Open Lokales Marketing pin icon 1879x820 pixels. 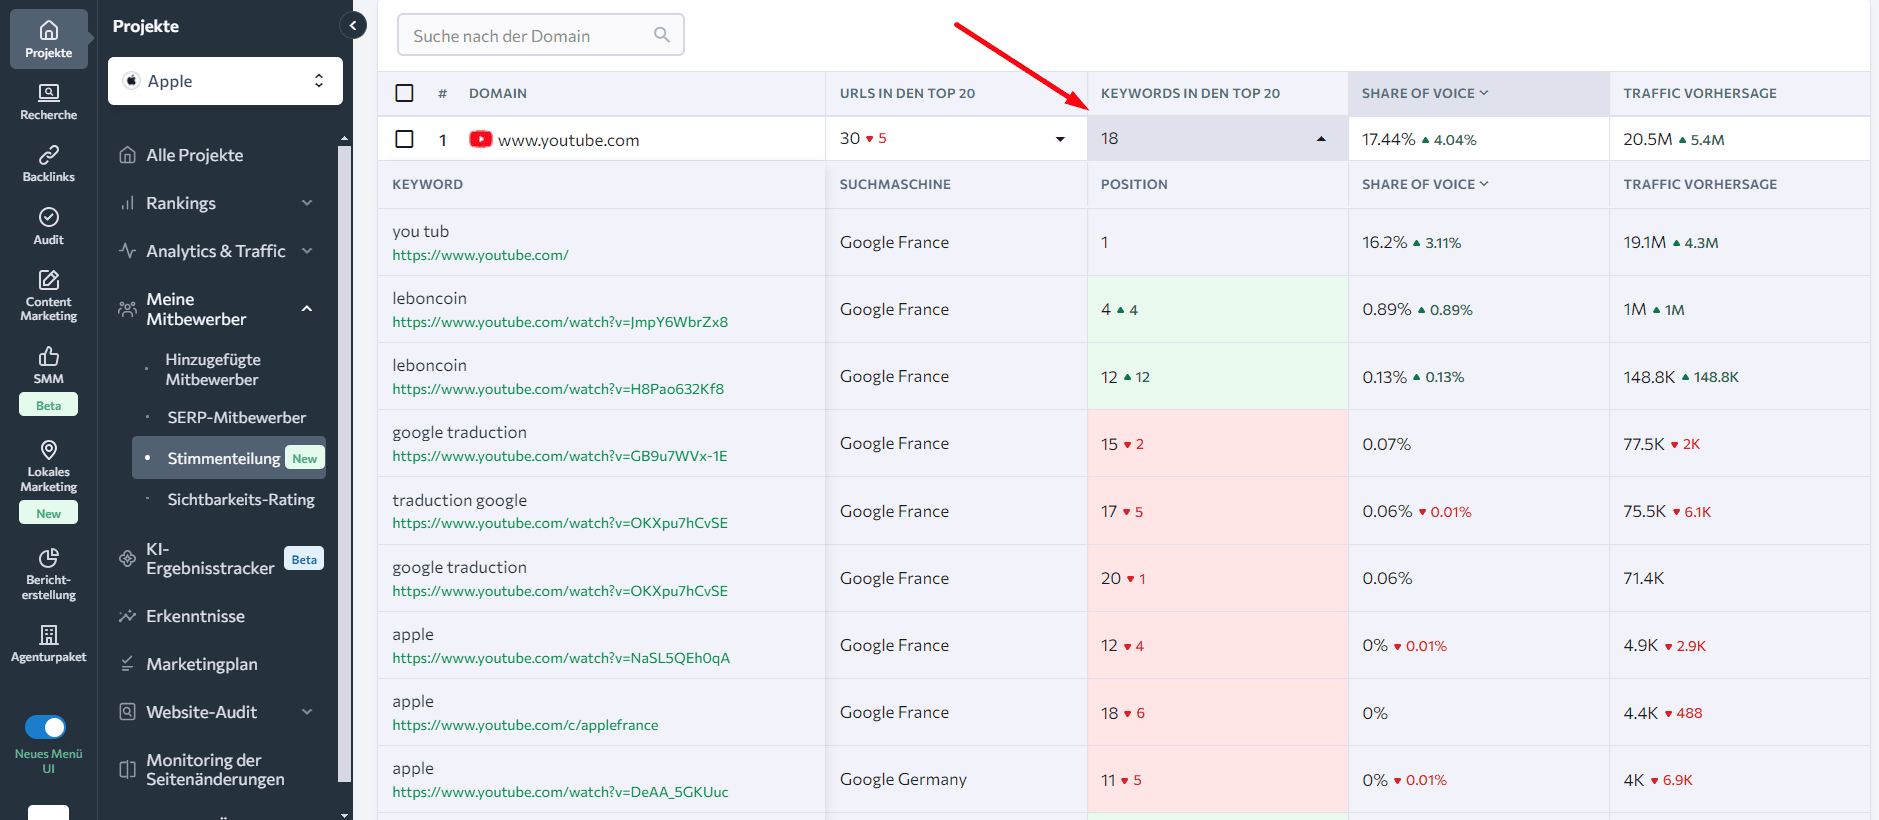(x=48, y=450)
